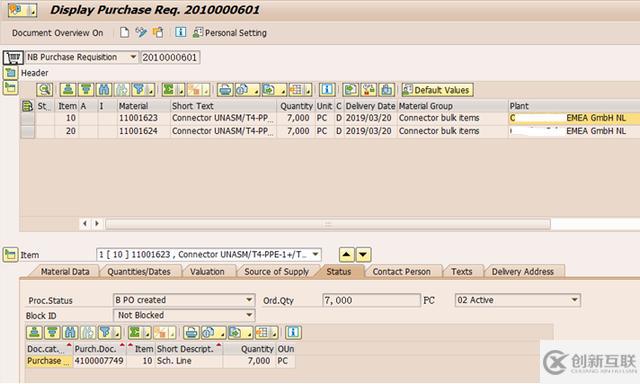Image resolution: width=640 pixels, height=384 pixels.
Task: Open Help info icon in top toolbar
Action: click(180, 33)
